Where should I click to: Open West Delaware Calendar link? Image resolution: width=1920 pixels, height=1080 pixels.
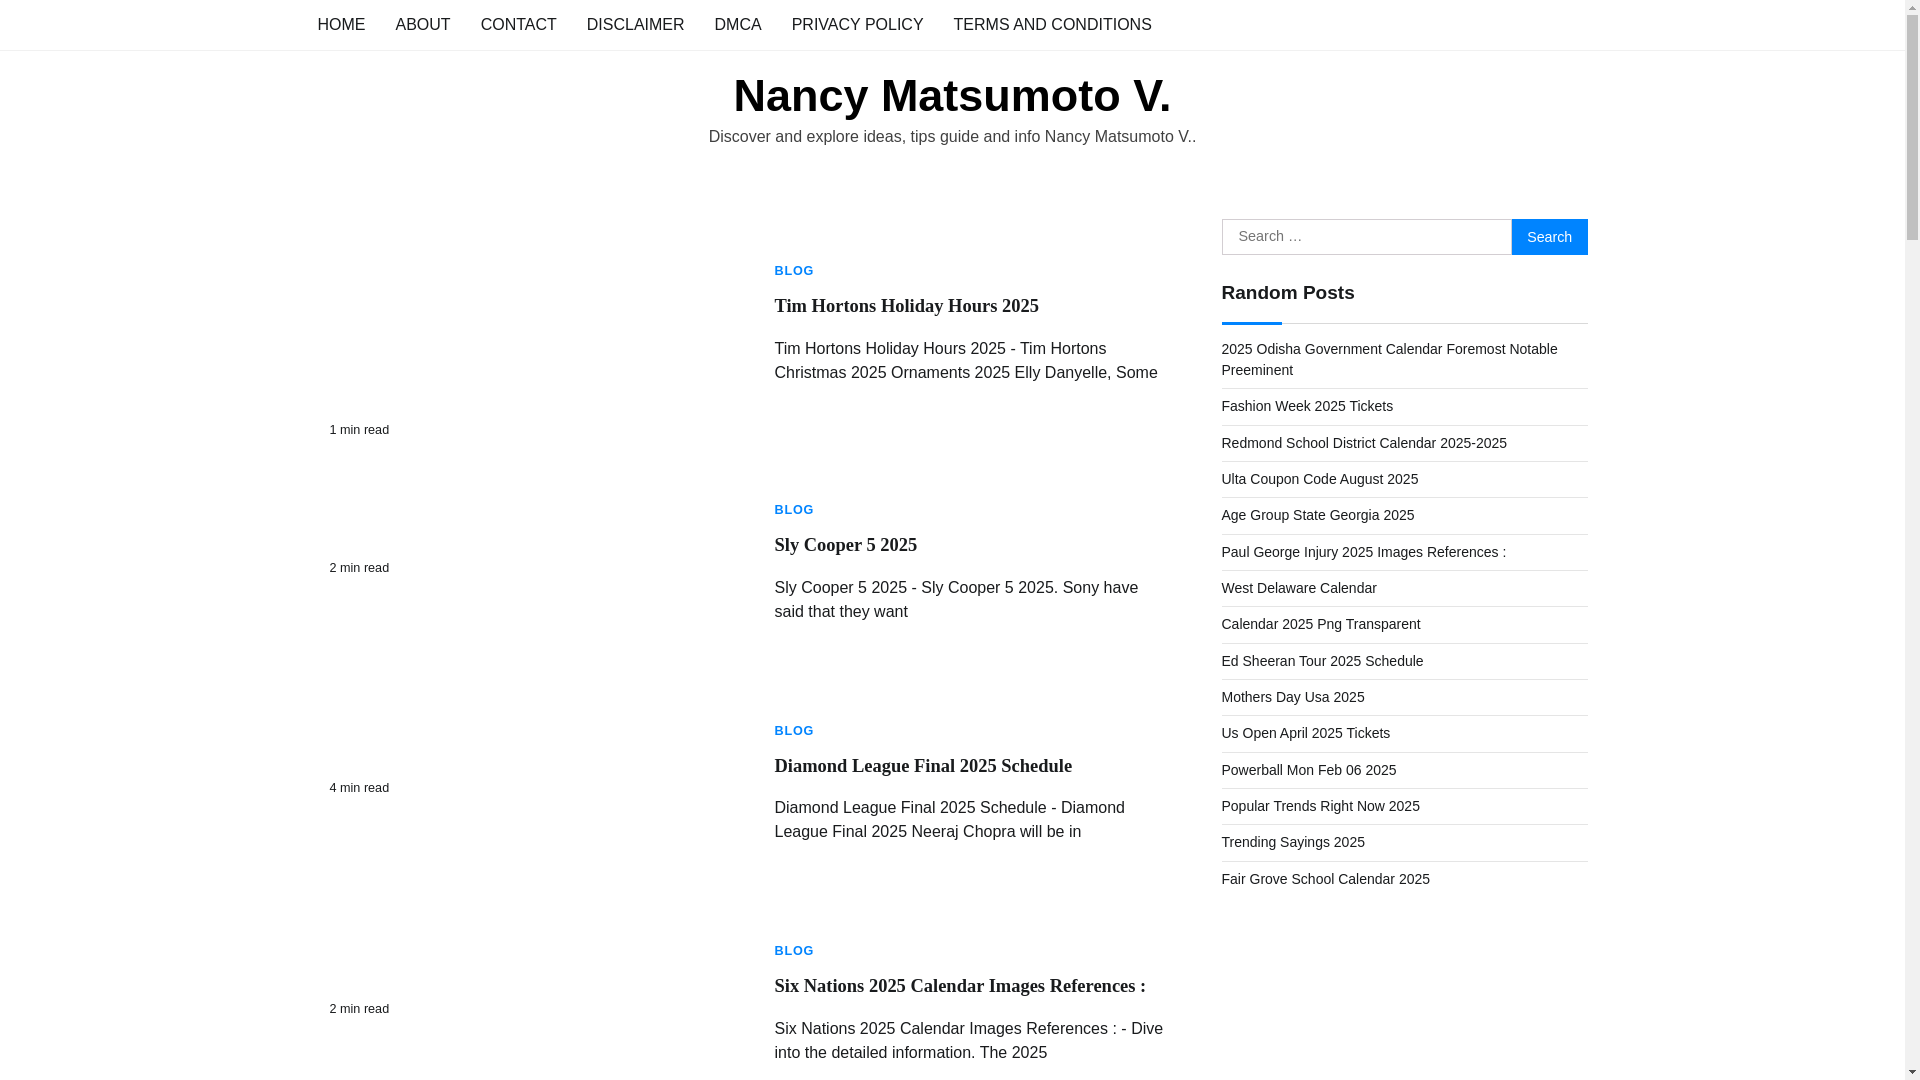point(1299,588)
